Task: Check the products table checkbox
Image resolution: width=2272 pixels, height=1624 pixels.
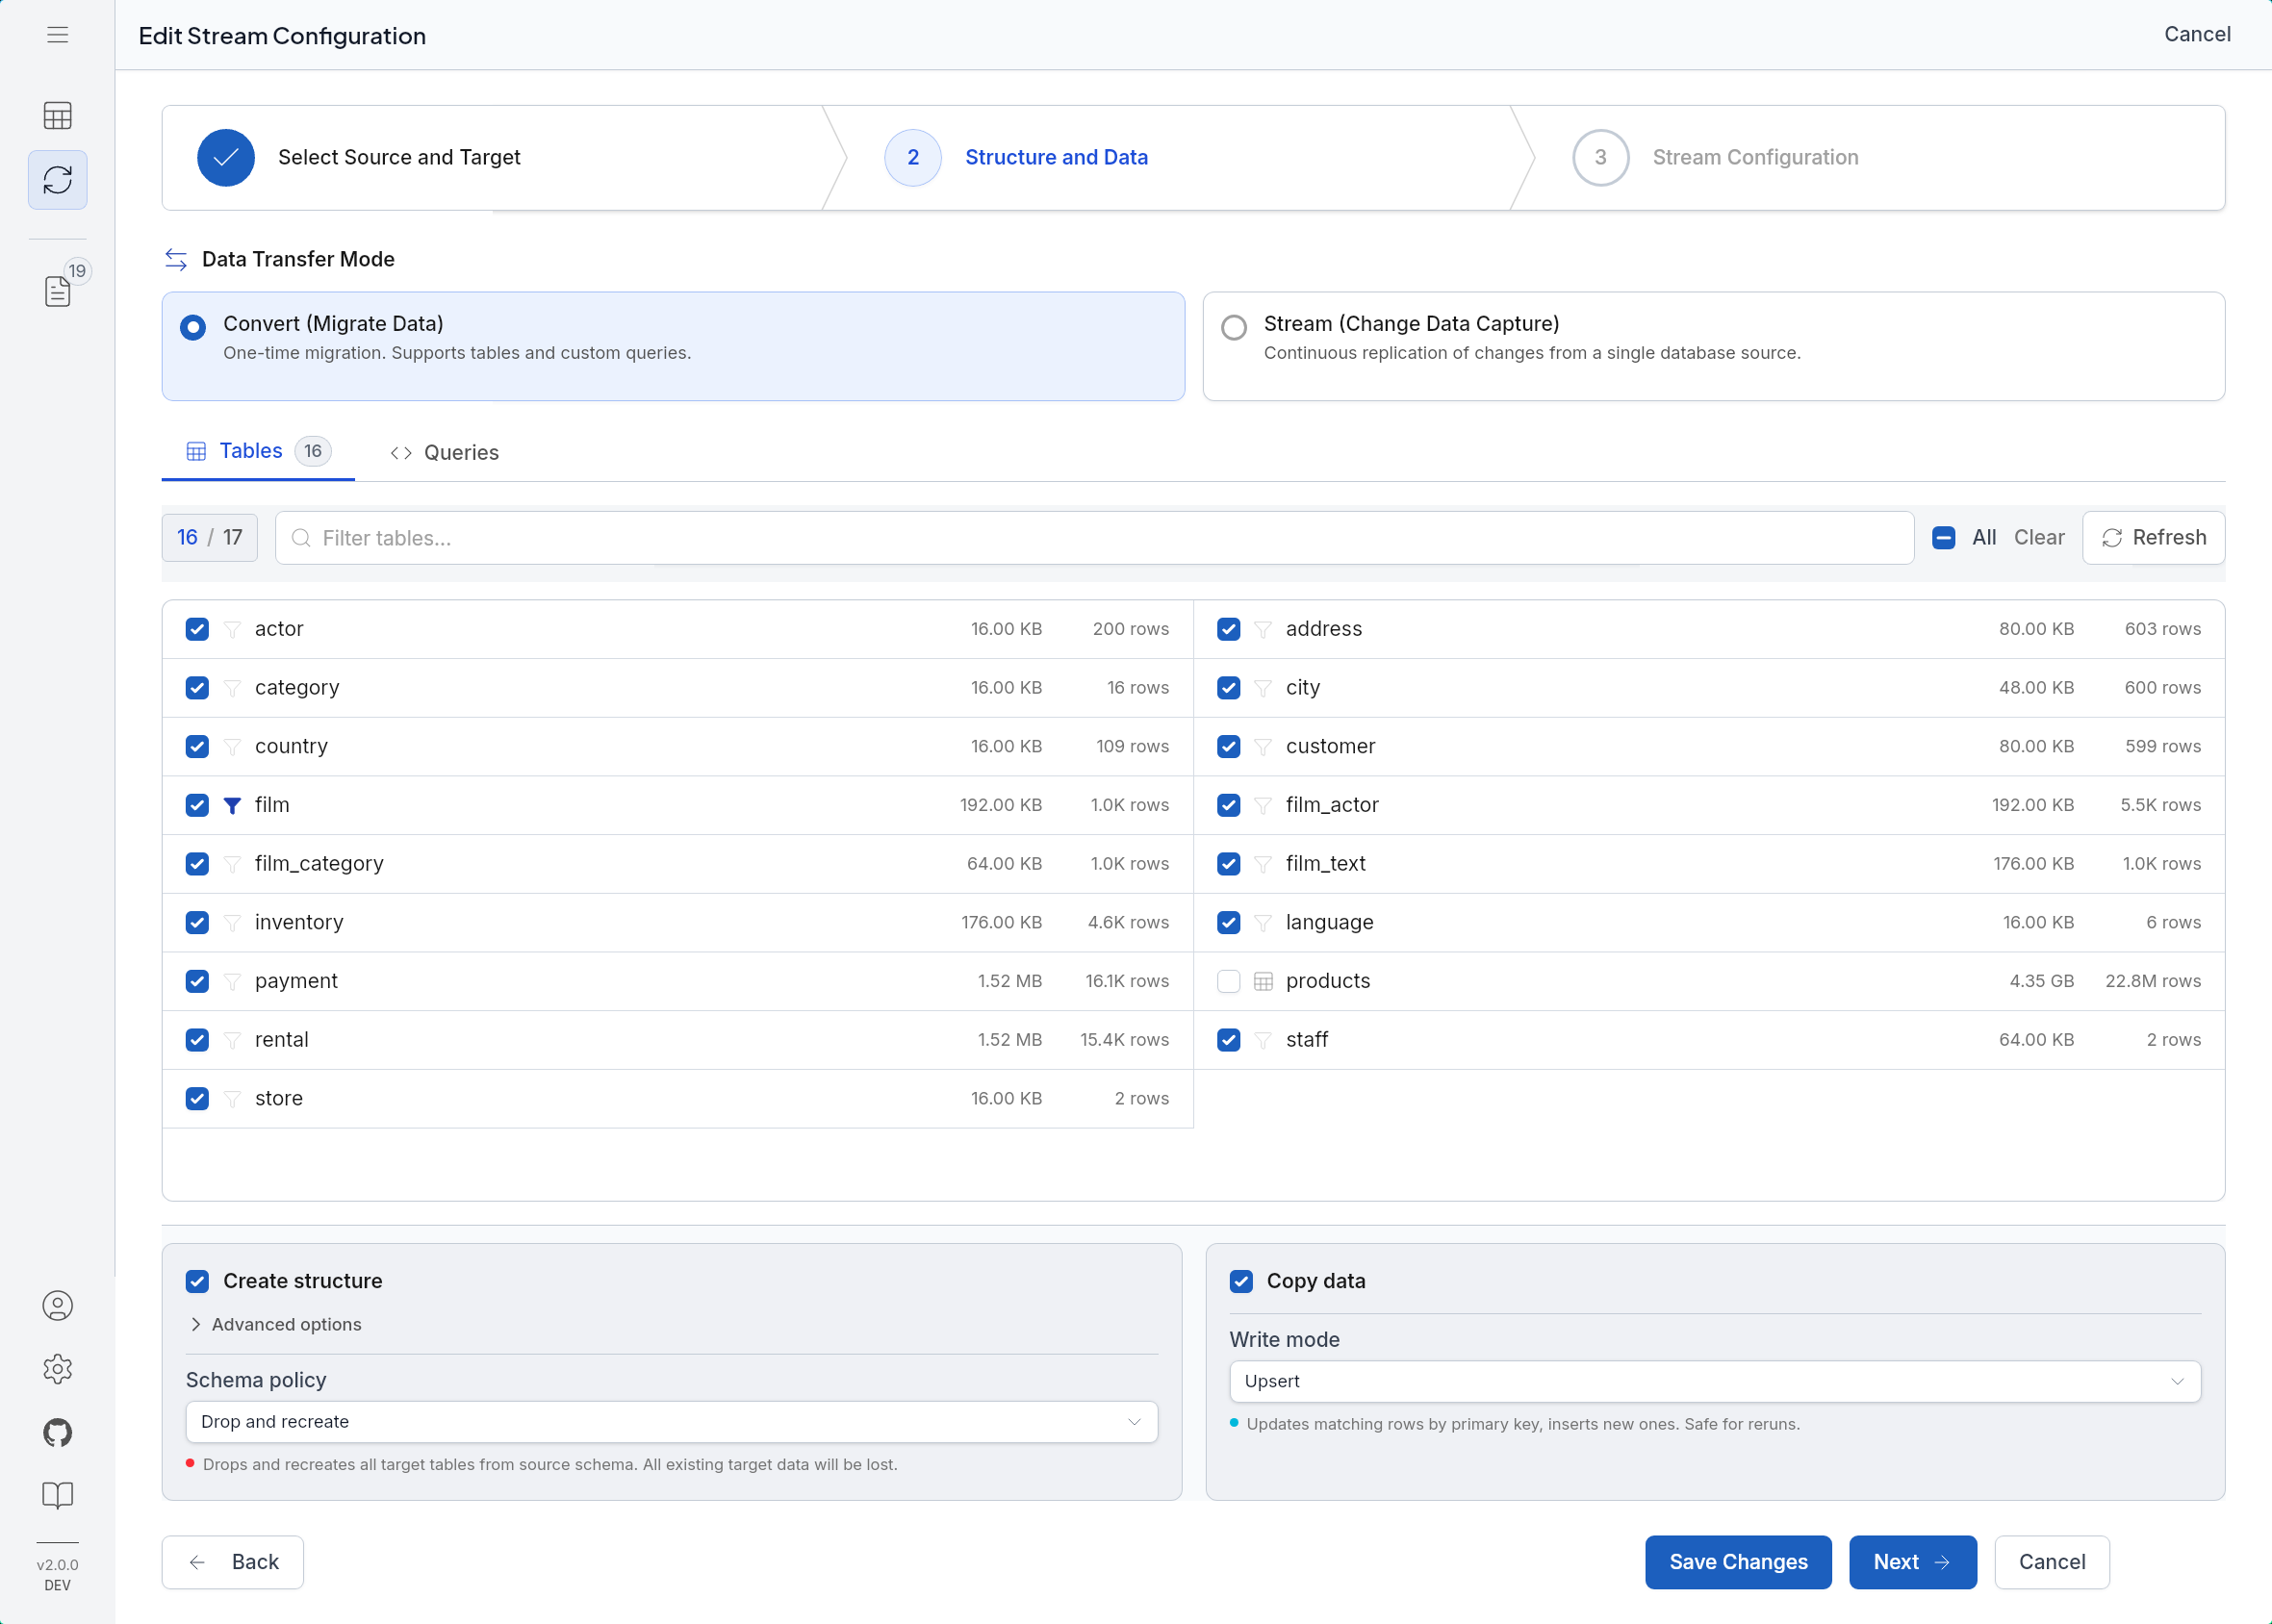Action: [x=1229, y=982]
